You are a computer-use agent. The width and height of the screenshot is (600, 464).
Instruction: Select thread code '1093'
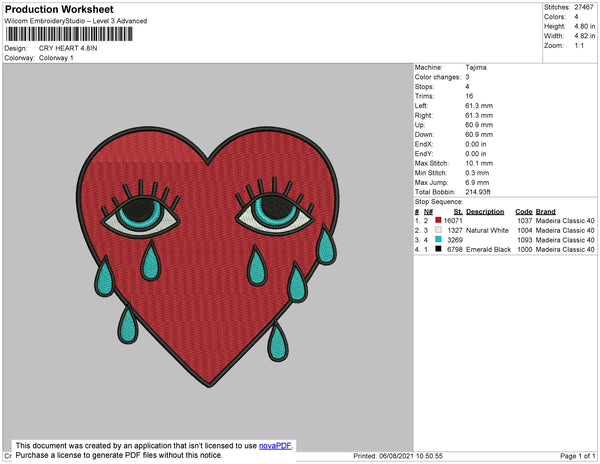pos(525,240)
